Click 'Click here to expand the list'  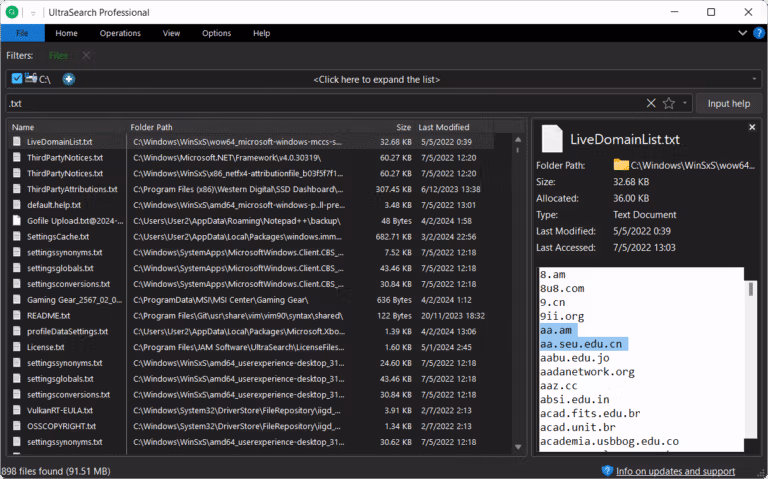coord(376,79)
